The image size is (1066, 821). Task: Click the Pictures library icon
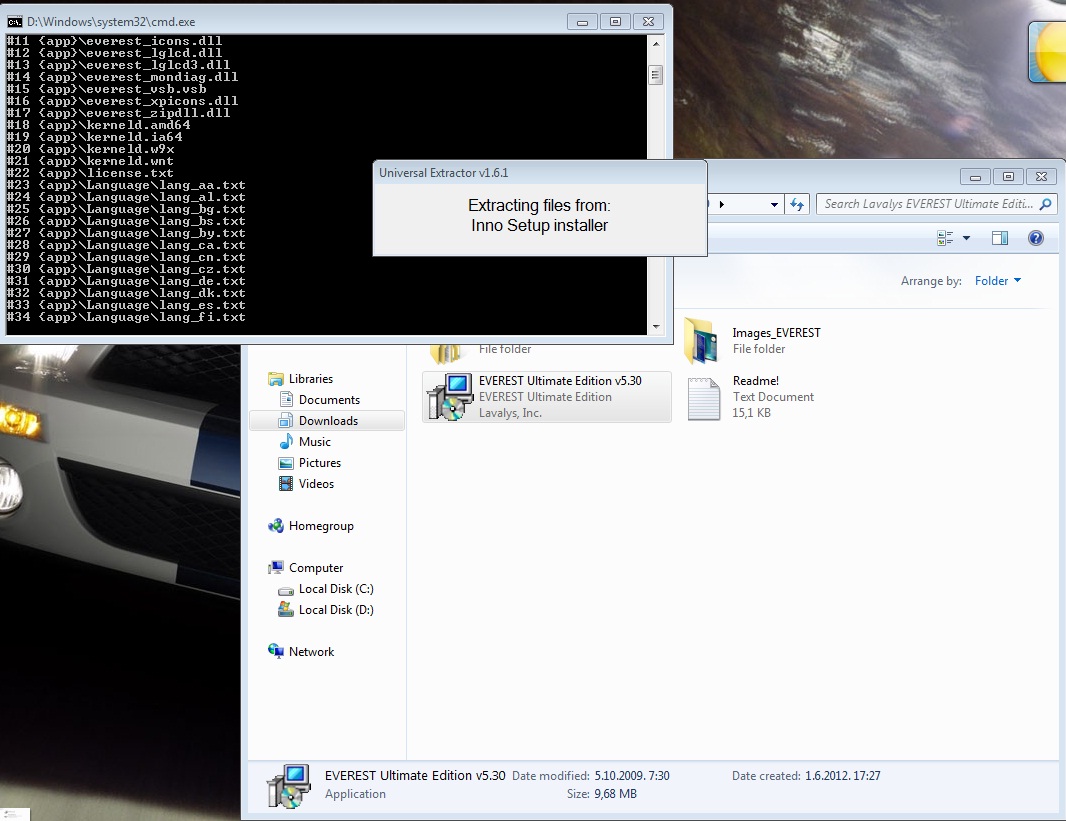[286, 464]
